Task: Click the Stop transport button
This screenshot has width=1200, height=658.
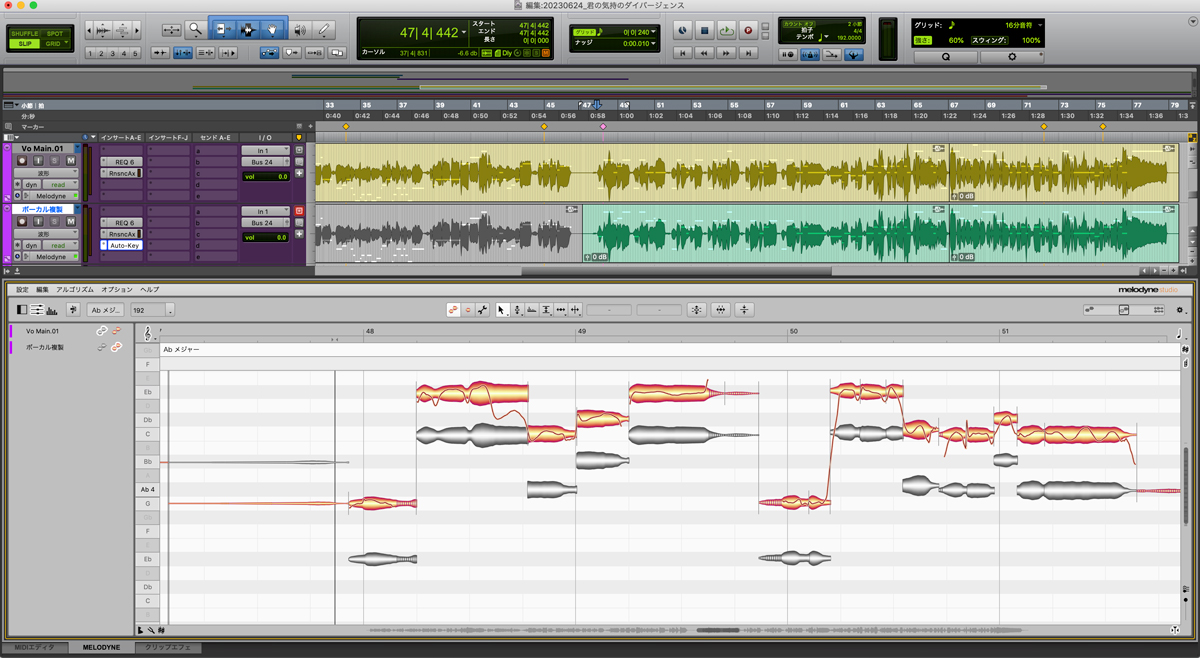Action: [x=704, y=31]
